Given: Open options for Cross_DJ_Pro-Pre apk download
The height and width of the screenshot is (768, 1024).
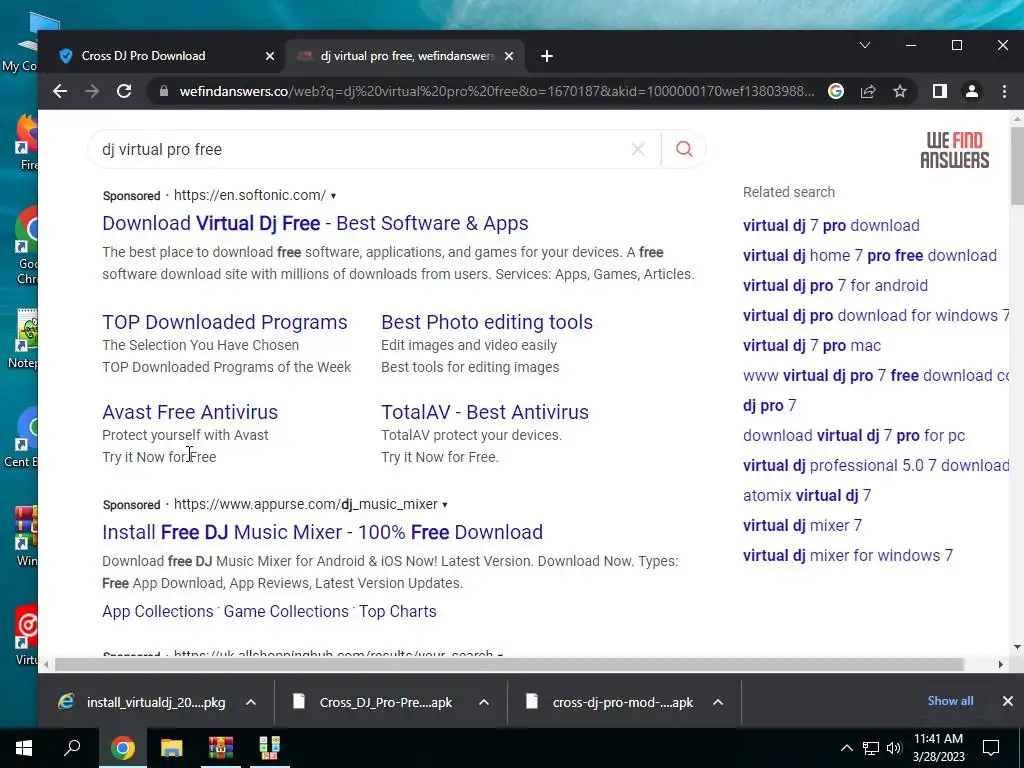Looking at the screenshot, I should click(484, 703).
